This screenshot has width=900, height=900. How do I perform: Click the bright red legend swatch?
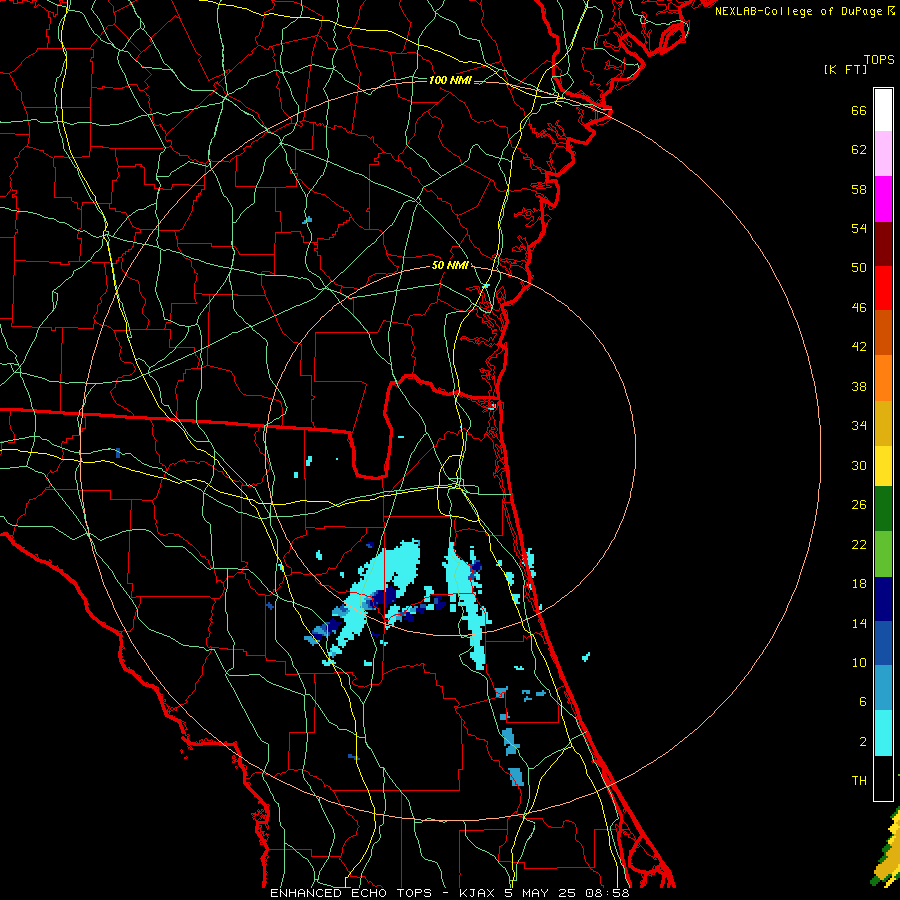[x=883, y=288]
